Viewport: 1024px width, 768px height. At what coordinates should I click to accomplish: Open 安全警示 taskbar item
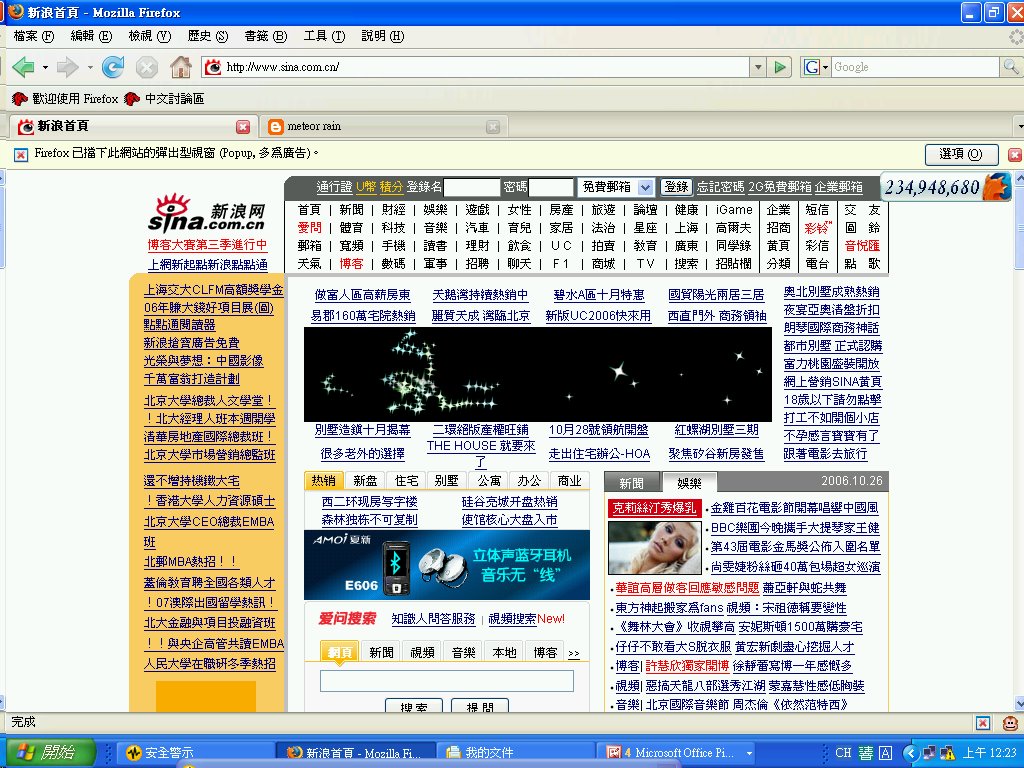point(195,752)
